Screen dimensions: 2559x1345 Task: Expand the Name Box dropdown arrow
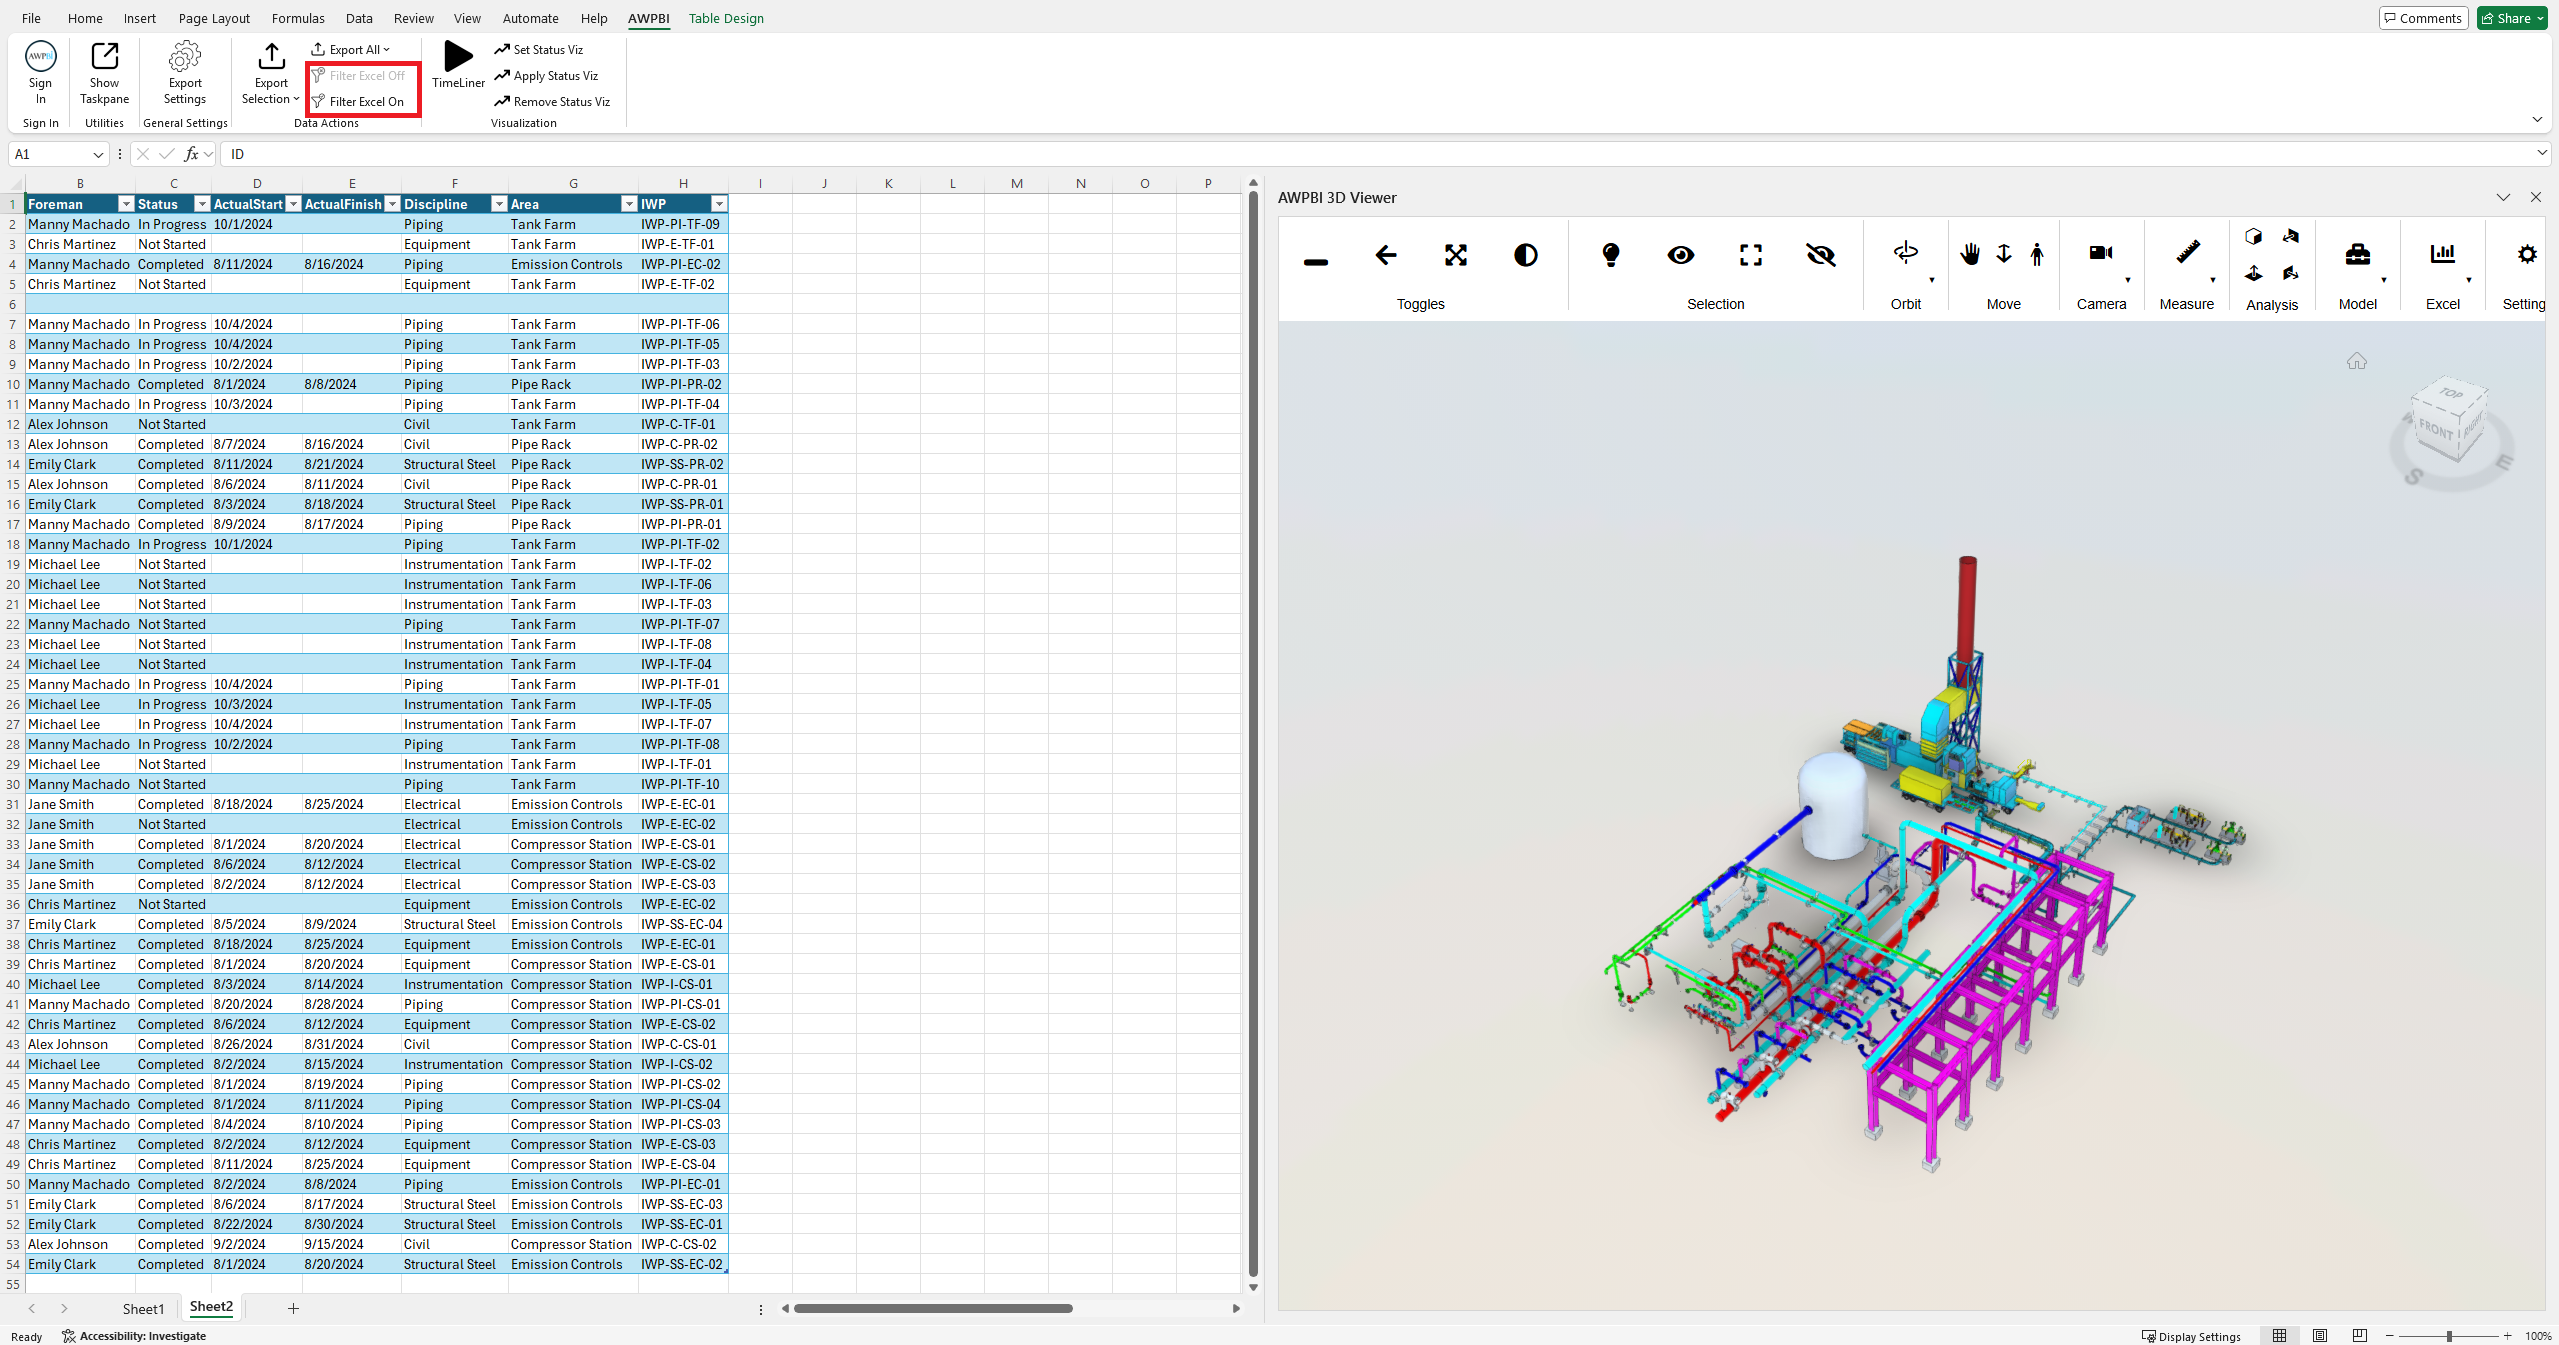pos(98,155)
